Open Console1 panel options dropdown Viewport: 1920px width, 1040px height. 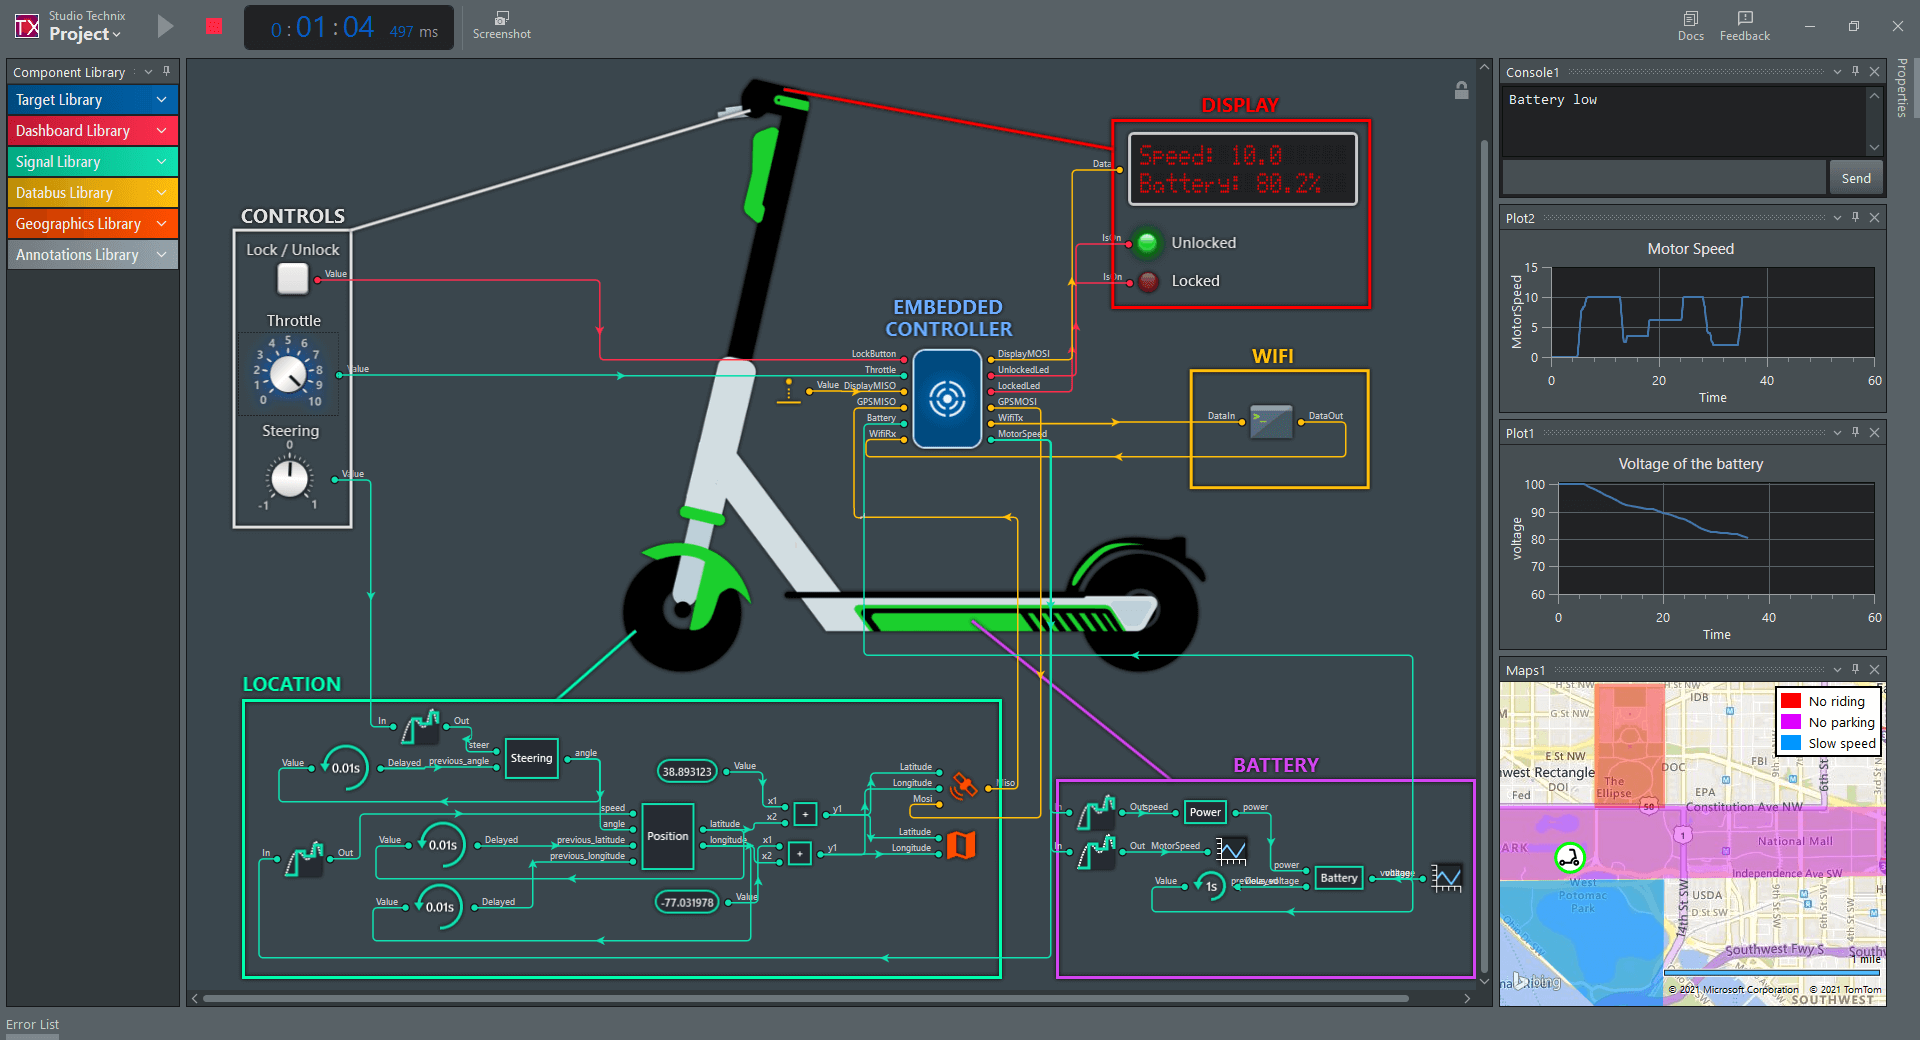pyautogui.click(x=1837, y=72)
